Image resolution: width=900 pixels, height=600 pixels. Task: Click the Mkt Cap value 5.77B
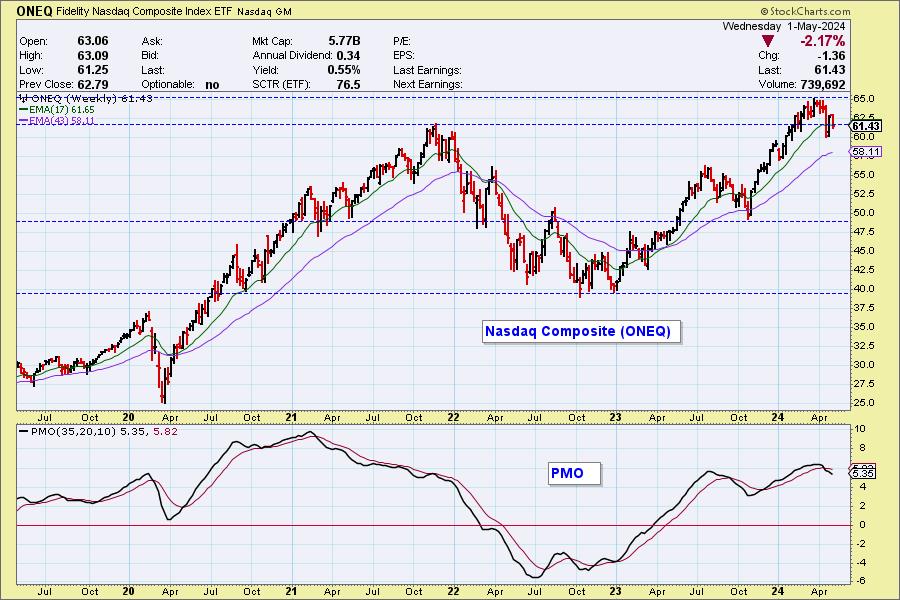tap(344, 41)
